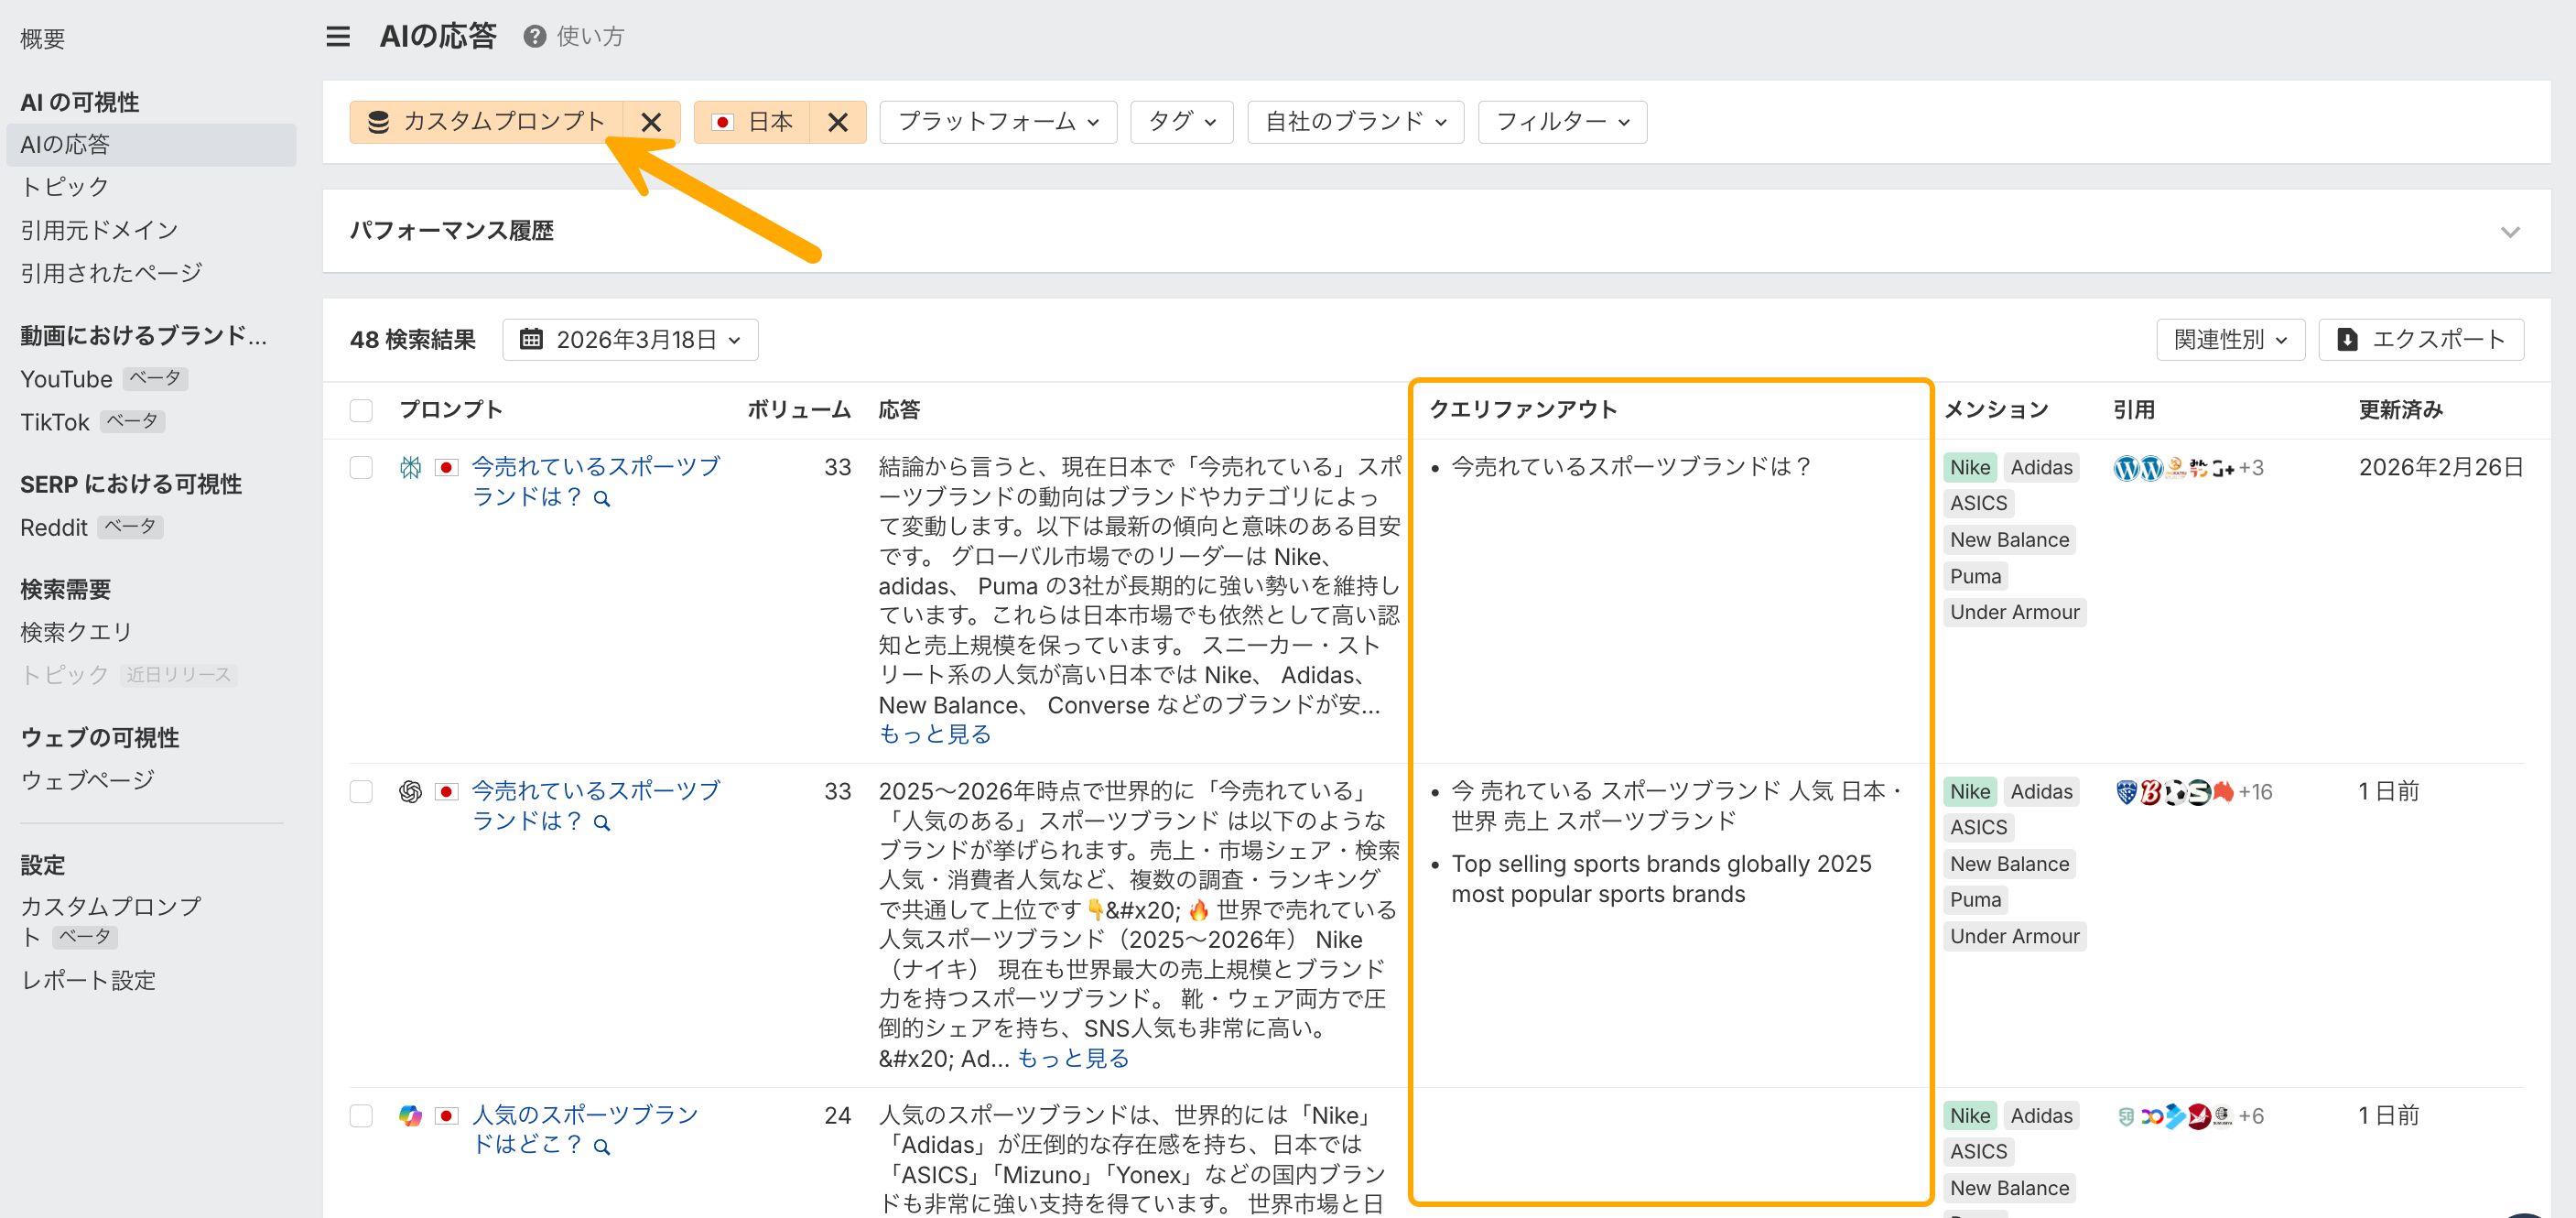
Task: Click もっと見る in the first response
Action: (x=934, y=734)
